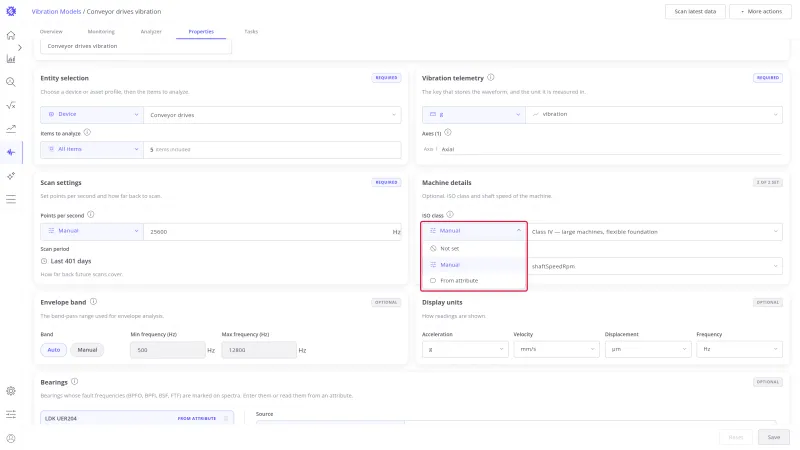Click info icon beside Vibration telemetry
Screen dimensions: 800x450
[x=490, y=78]
